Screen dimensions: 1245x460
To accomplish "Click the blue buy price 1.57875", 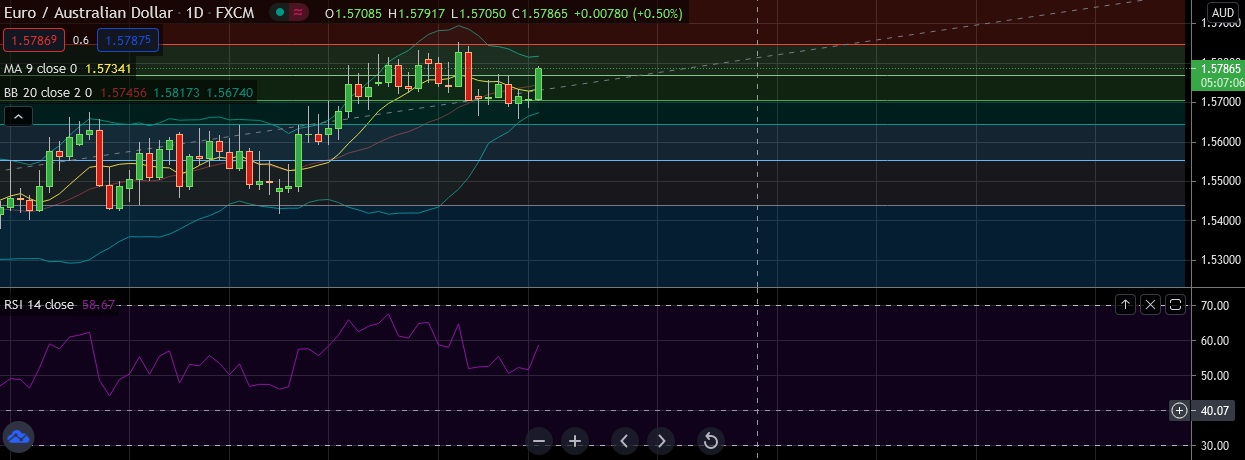I will coord(127,40).
